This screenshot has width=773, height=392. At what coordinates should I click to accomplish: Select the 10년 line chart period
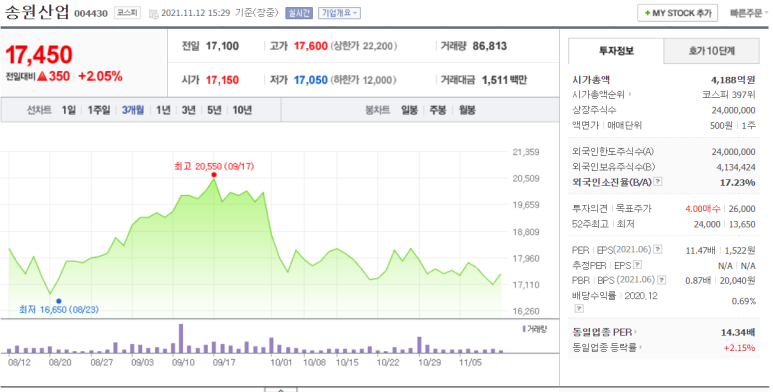[242, 110]
